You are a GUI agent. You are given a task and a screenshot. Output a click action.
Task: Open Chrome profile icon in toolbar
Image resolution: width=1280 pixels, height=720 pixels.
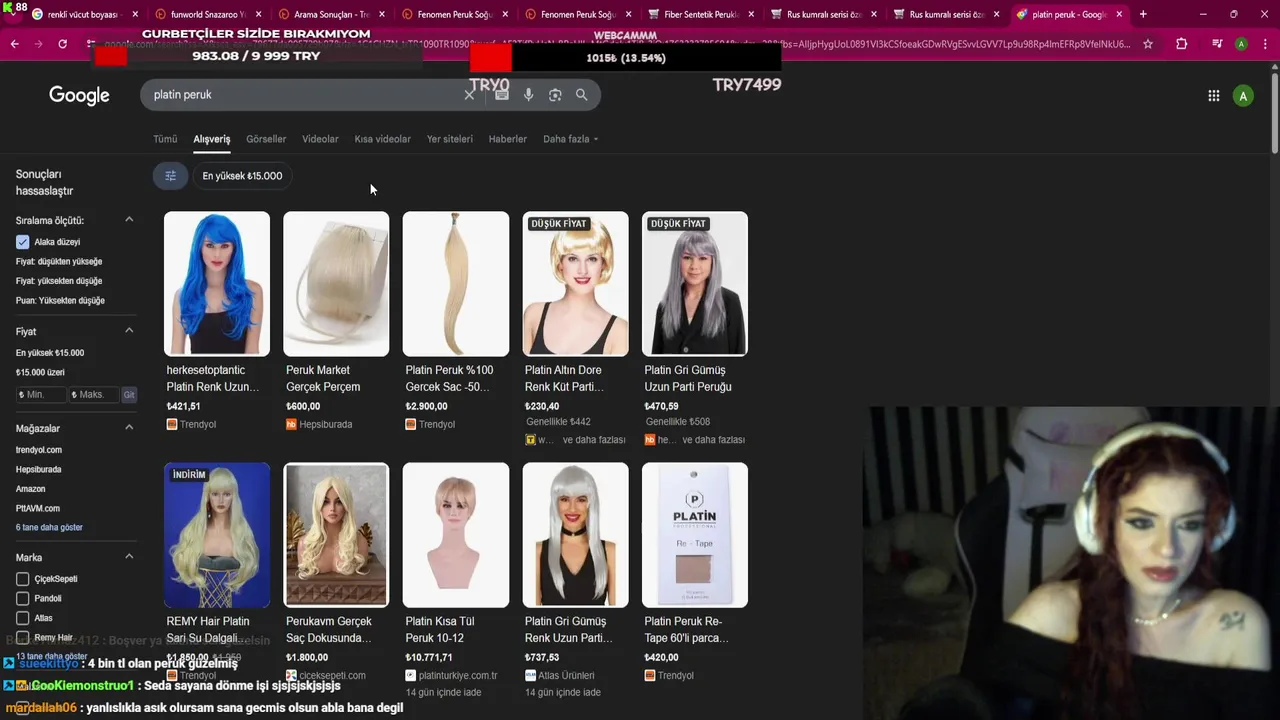click(1241, 44)
